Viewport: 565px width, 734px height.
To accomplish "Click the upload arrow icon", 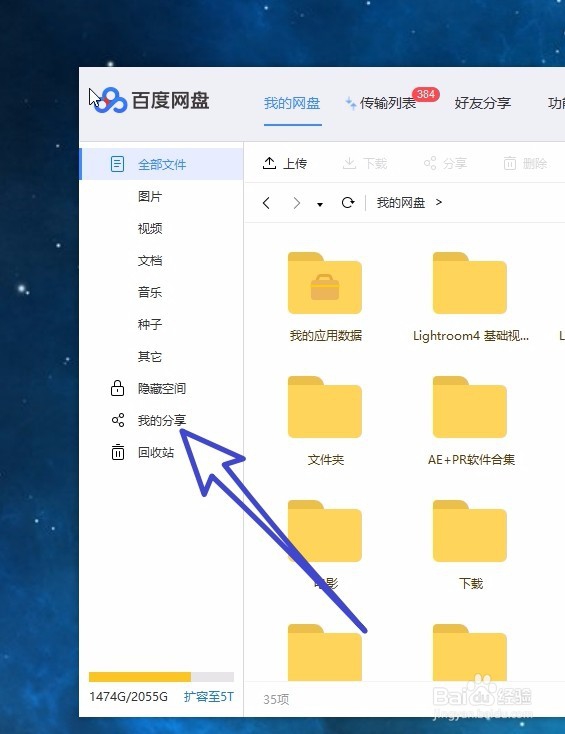I will (x=269, y=163).
